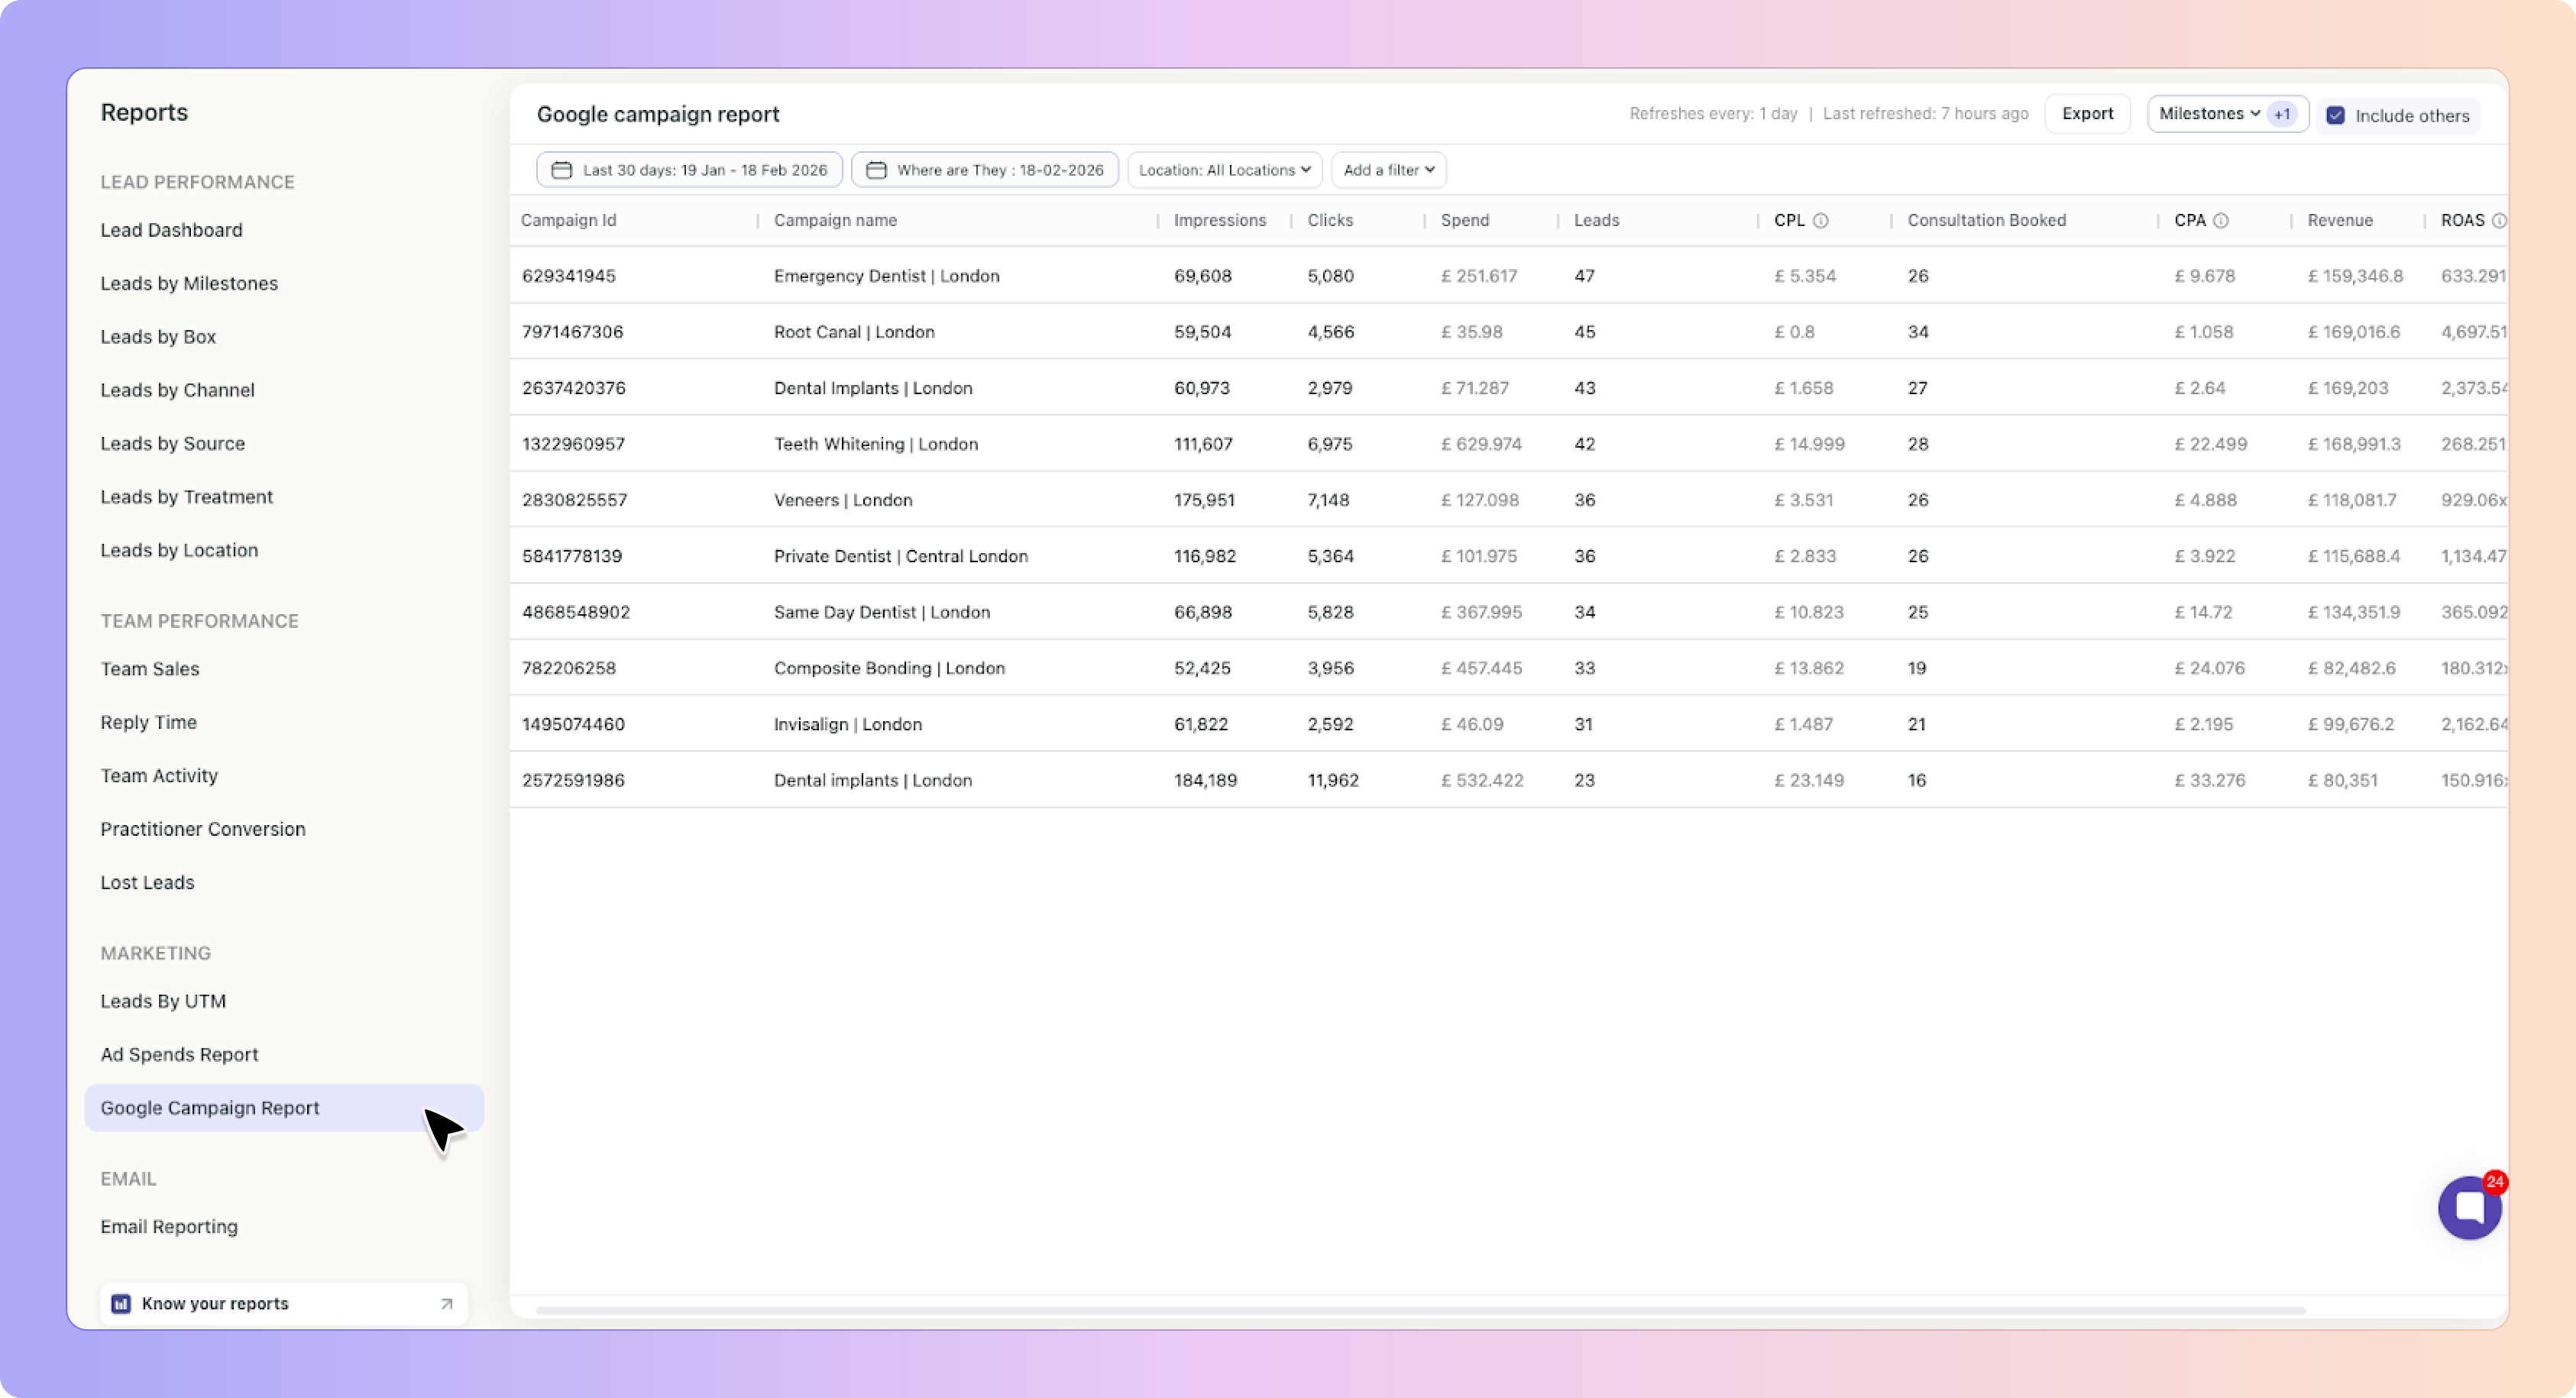The height and width of the screenshot is (1398, 2576).
Task: Toggle the Include others checkbox
Action: tap(2335, 116)
